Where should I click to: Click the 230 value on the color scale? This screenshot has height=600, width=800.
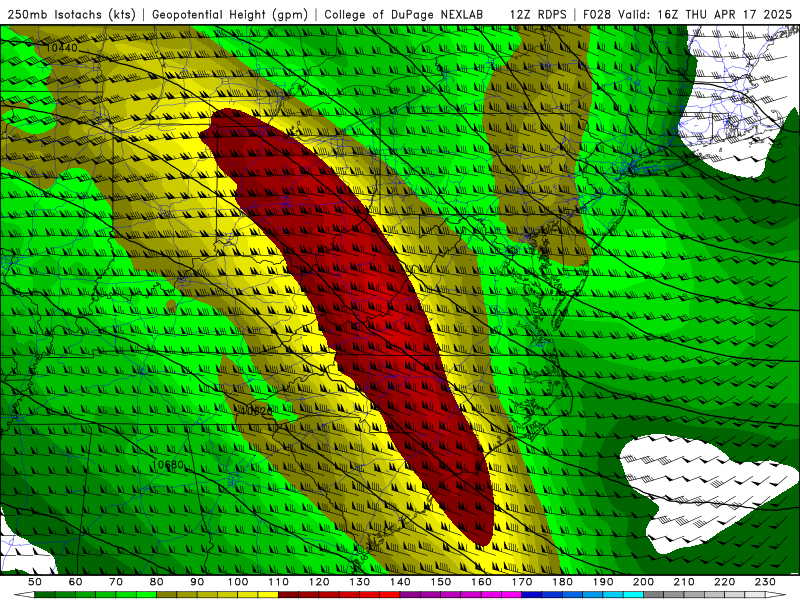click(765, 582)
